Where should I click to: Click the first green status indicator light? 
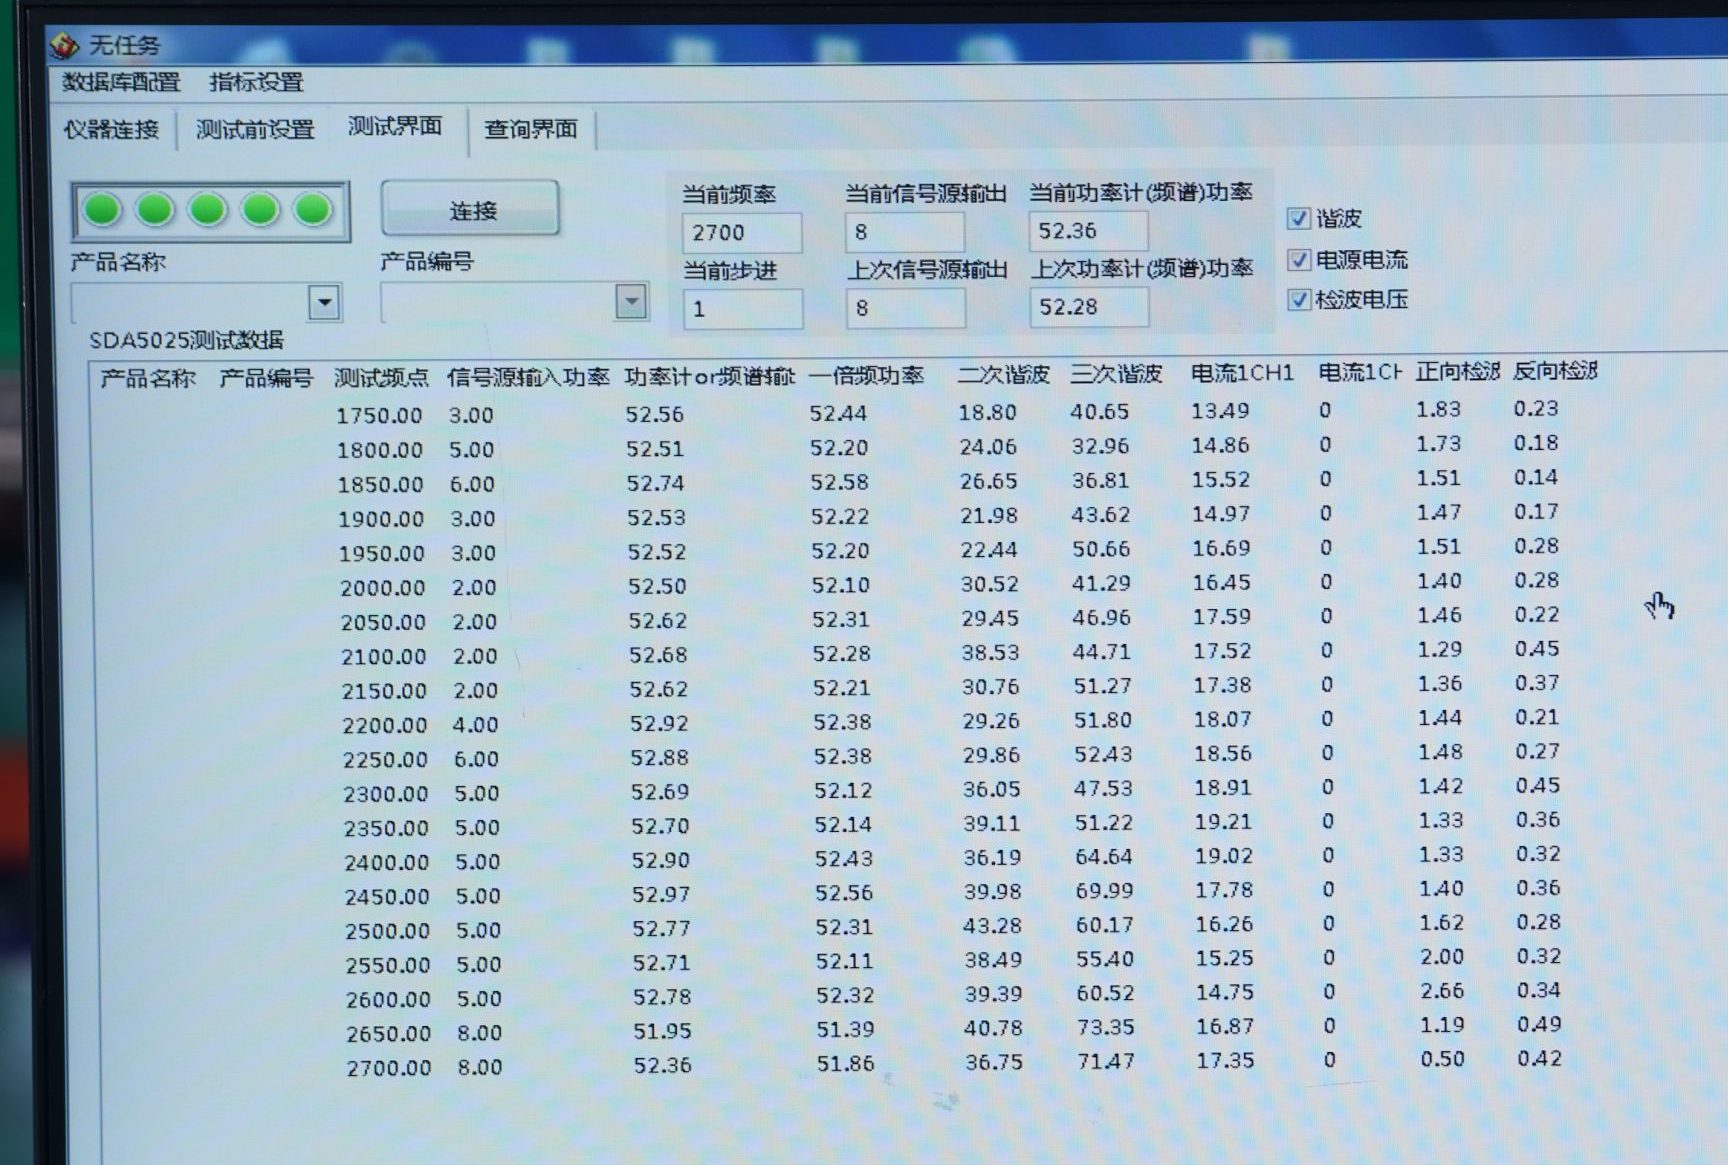click(103, 210)
